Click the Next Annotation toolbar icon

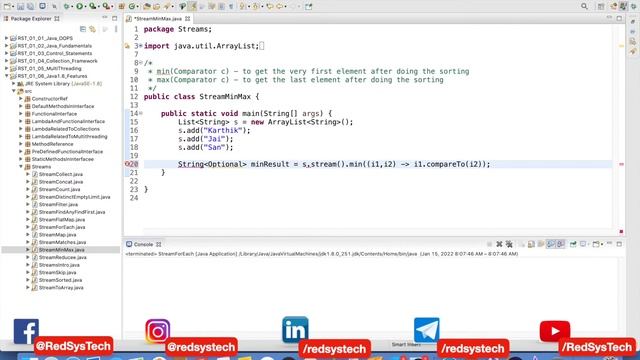(x=242, y=6)
